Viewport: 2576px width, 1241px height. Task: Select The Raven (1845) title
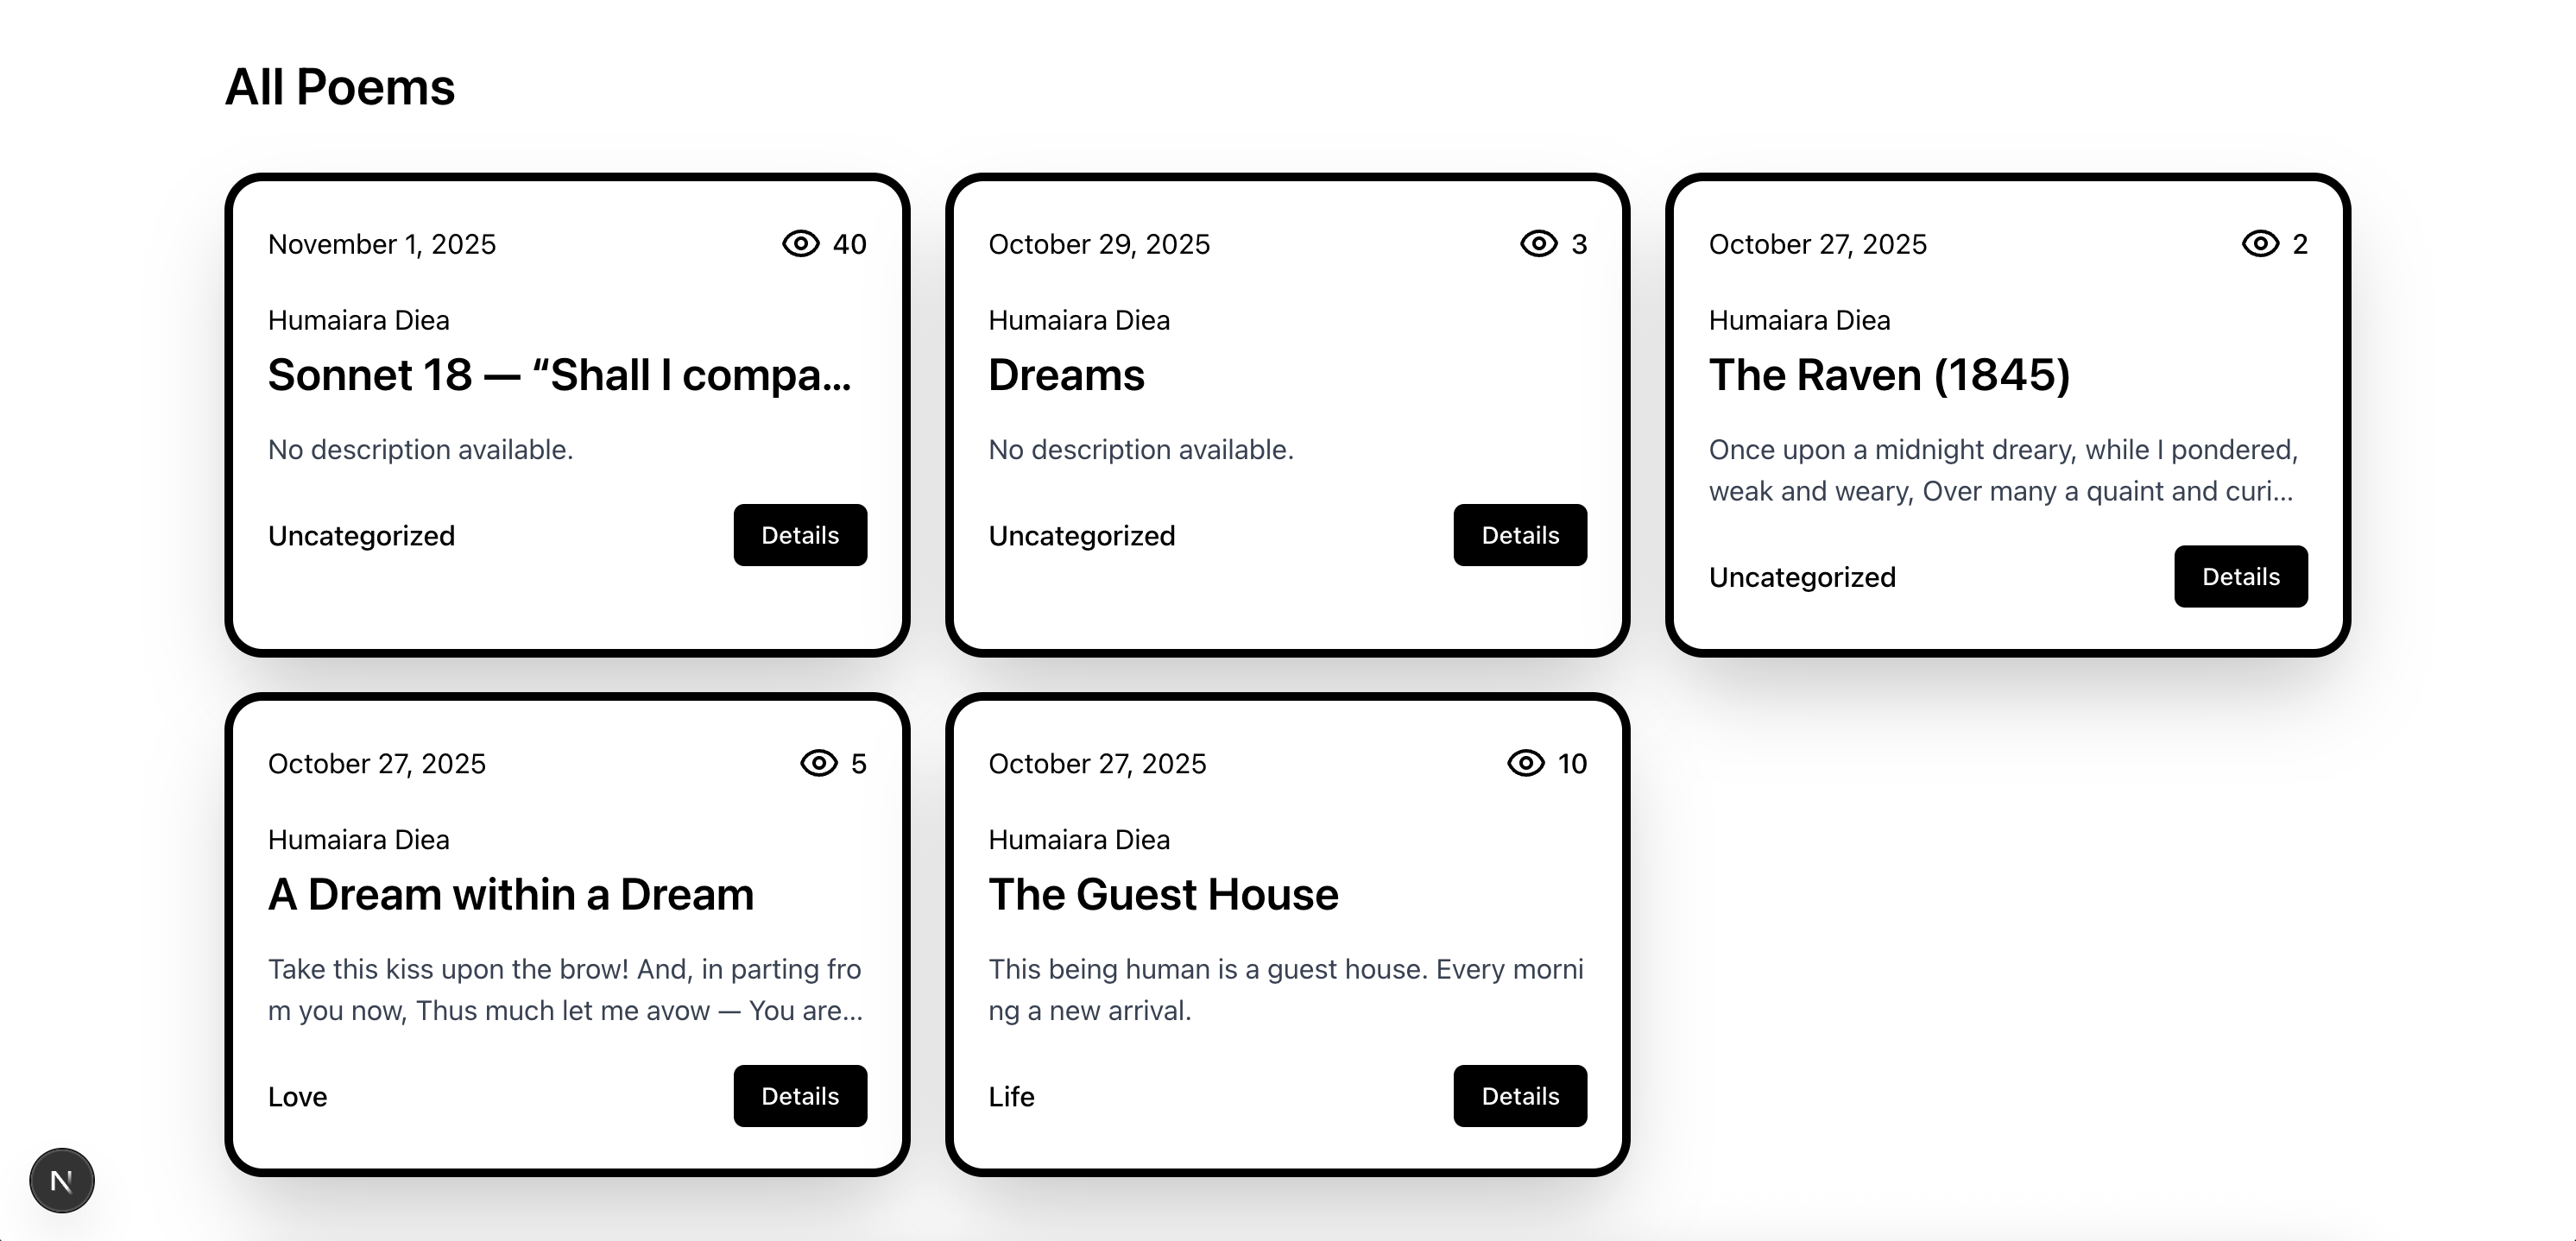1889,376
